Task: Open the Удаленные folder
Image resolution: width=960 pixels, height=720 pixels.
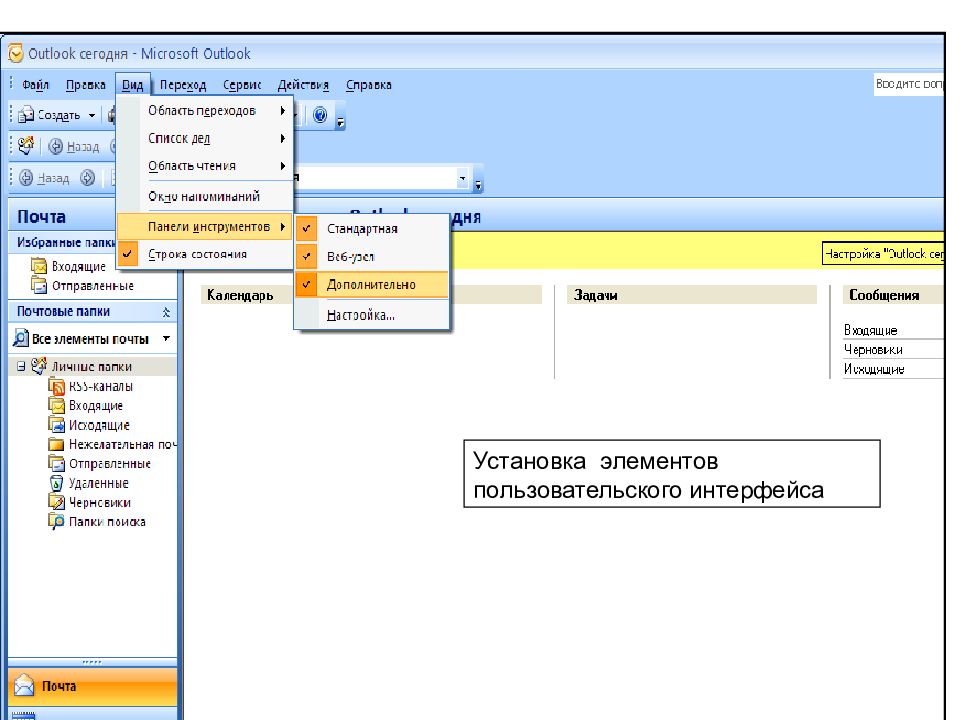Action: click(x=99, y=484)
